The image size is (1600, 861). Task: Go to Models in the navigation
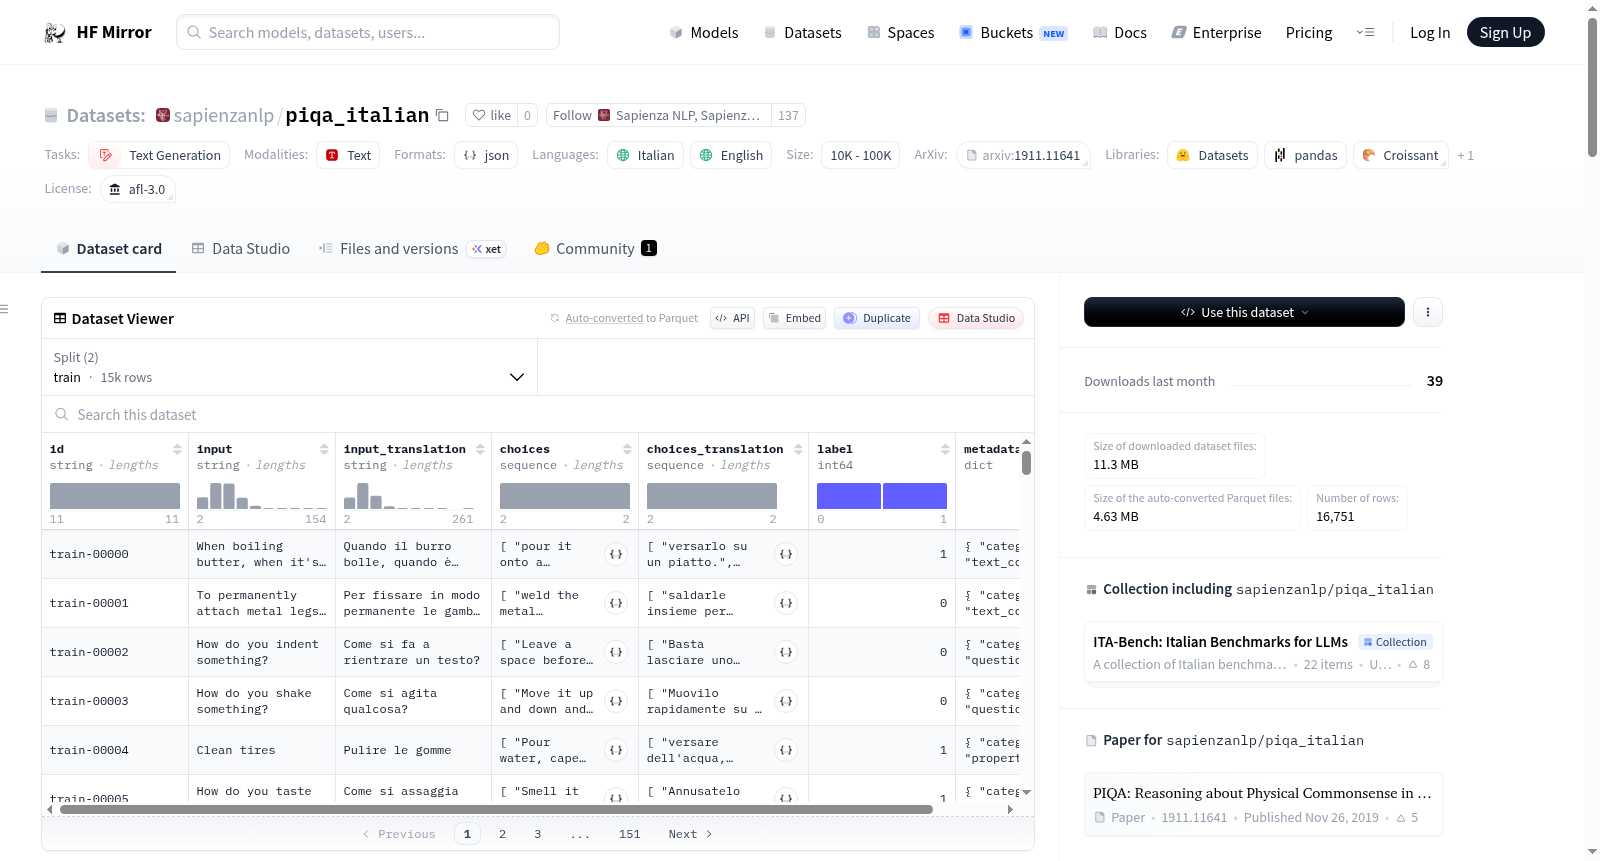click(x=704, y=33)
